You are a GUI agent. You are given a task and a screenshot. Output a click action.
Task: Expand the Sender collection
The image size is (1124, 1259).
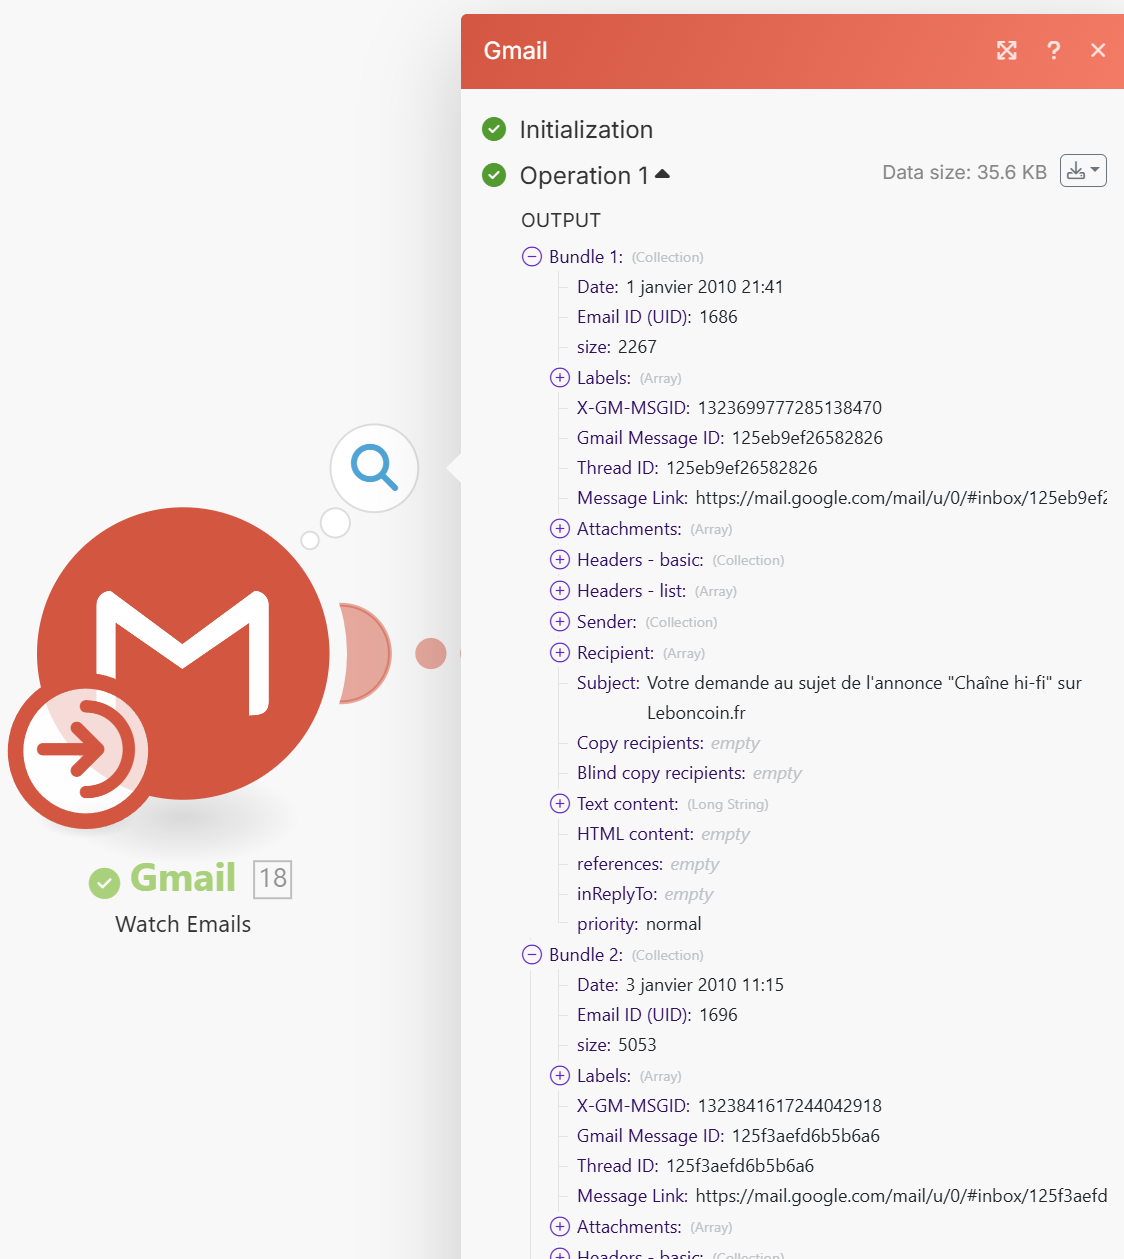point(560,622)
